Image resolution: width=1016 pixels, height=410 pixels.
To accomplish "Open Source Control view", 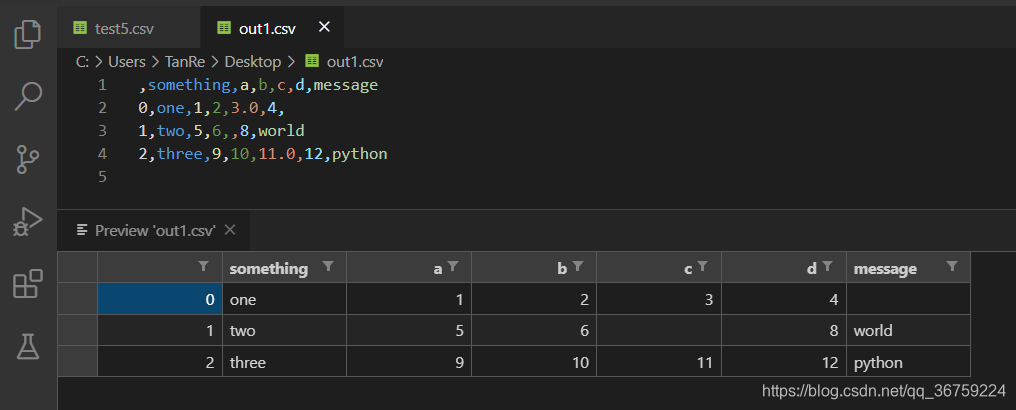I will (28, 158).
